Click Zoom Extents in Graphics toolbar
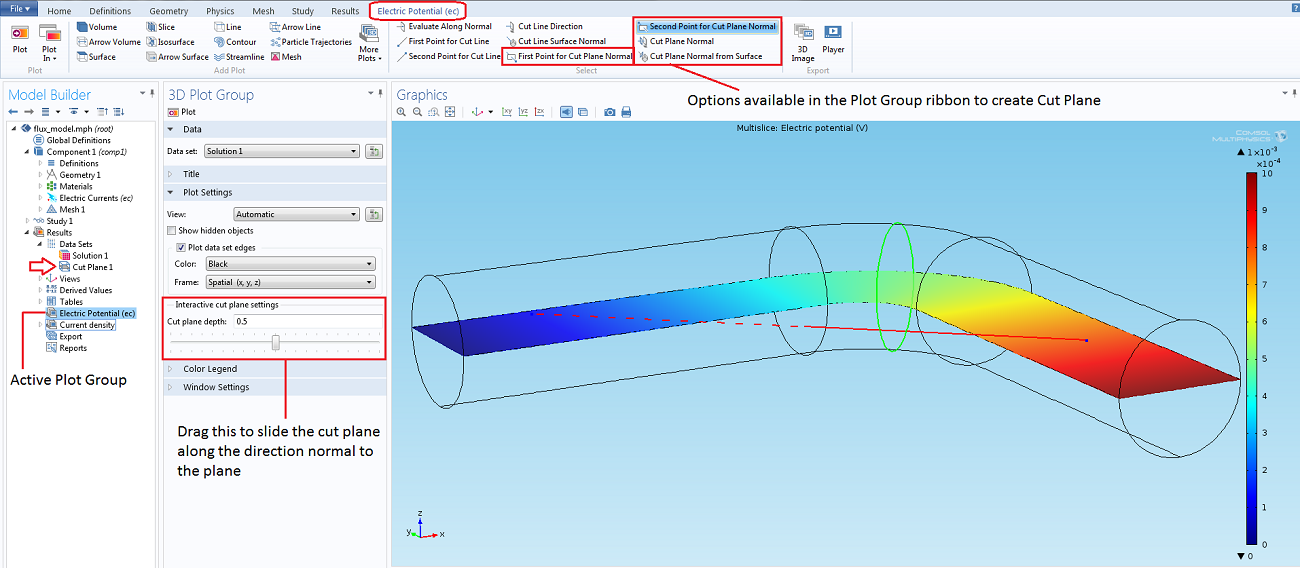Screen dimensions: 1300x568 pos(451,112)
